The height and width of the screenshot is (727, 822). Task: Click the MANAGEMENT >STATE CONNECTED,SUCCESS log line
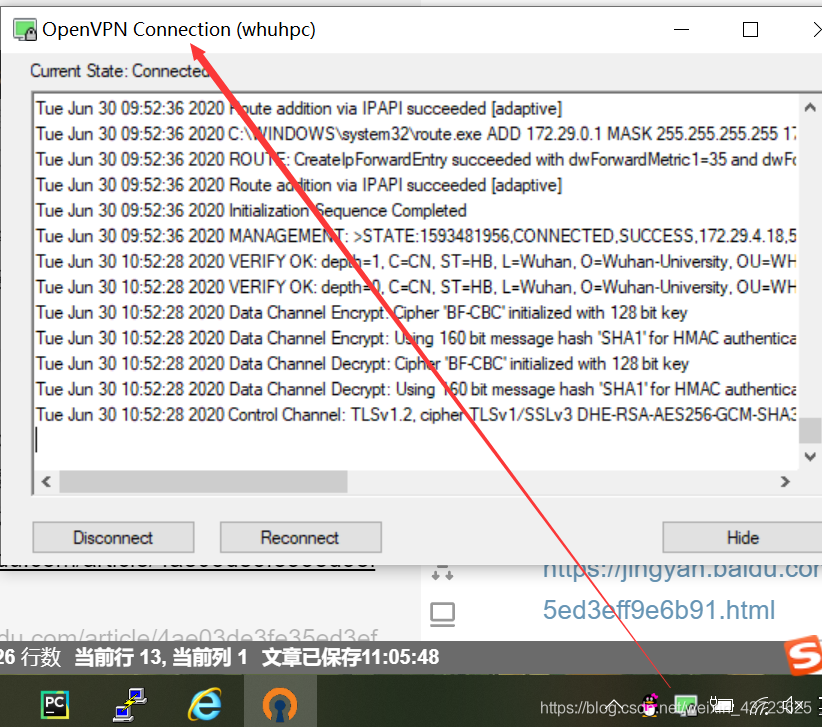pos(415,236)
